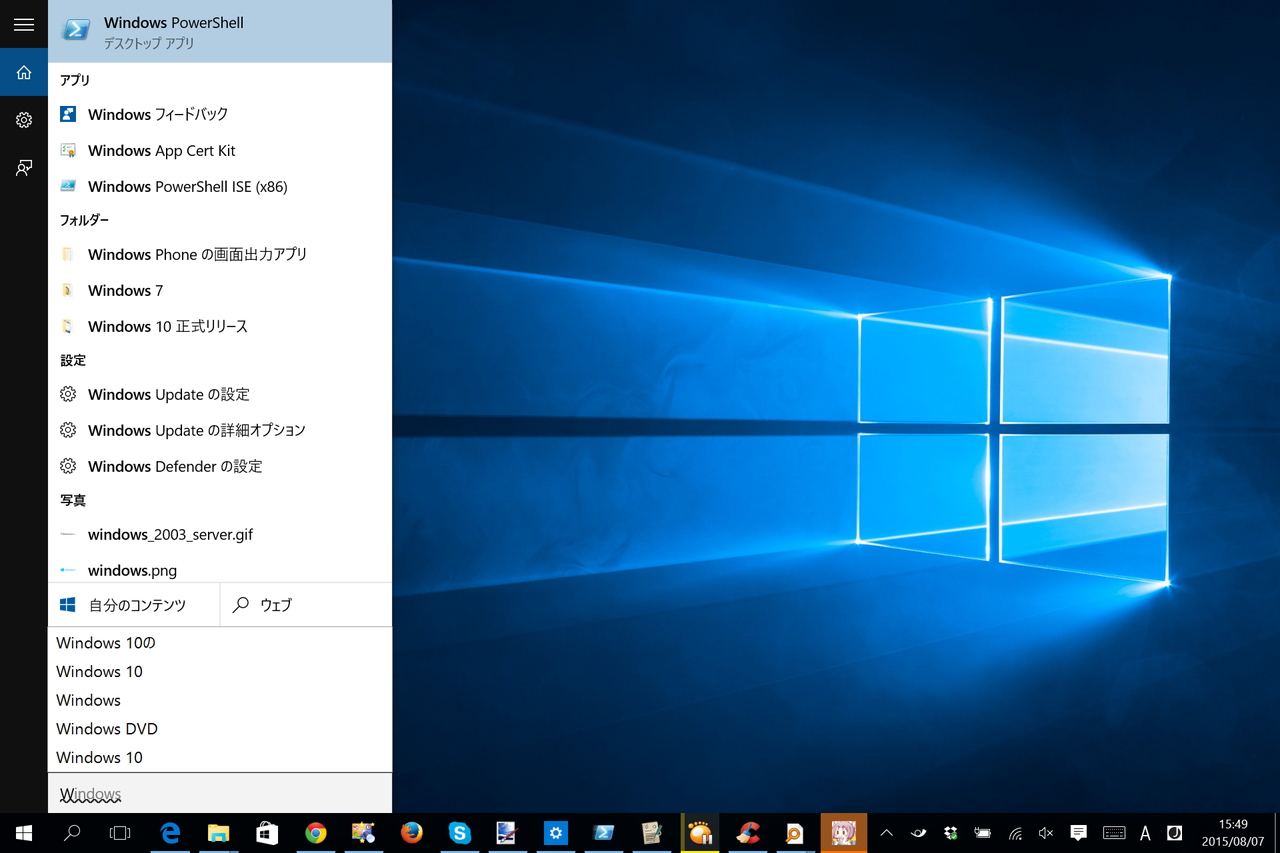Switch to the 自分のコンテンツ tab
The width and height of the screenshot is (1280, 853).
pos(133,604)
